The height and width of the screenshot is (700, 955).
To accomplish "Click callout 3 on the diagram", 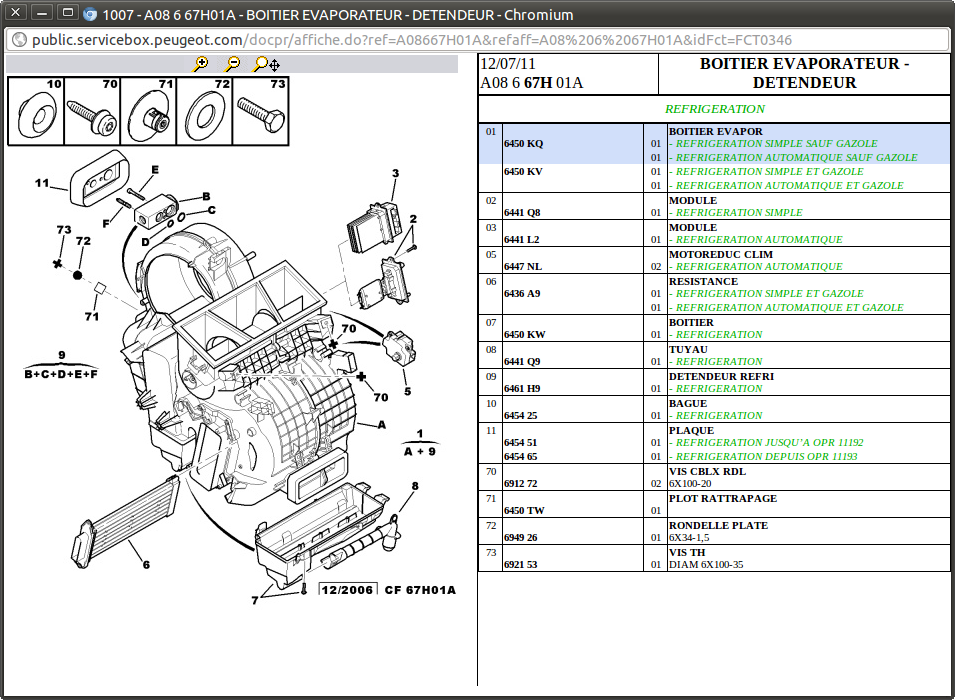I will coord(395,174).
